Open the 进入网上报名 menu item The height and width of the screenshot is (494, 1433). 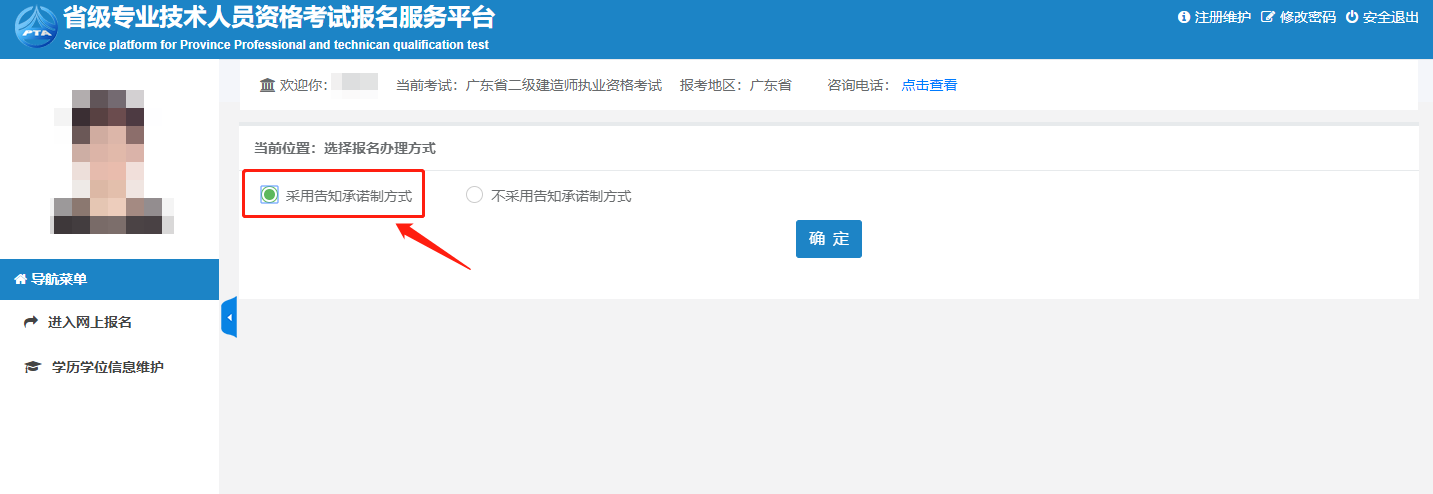(x=90, y=322)
